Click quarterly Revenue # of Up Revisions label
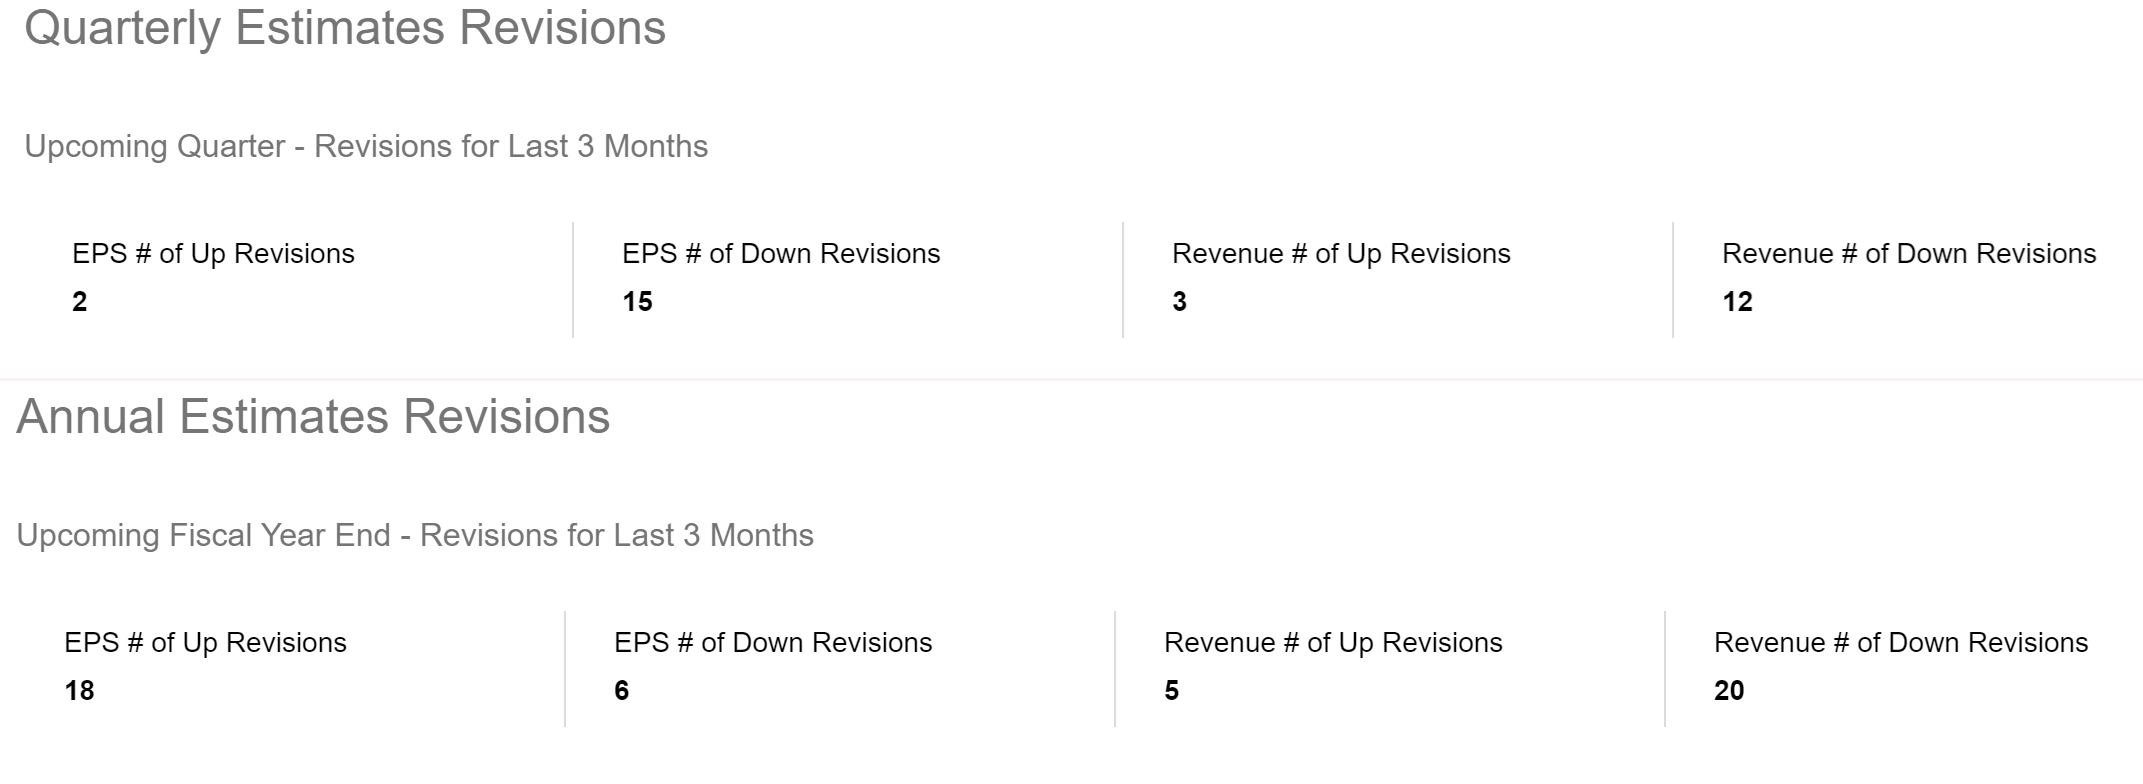Screen dimensions: 2143x784 click(1341, 254)
